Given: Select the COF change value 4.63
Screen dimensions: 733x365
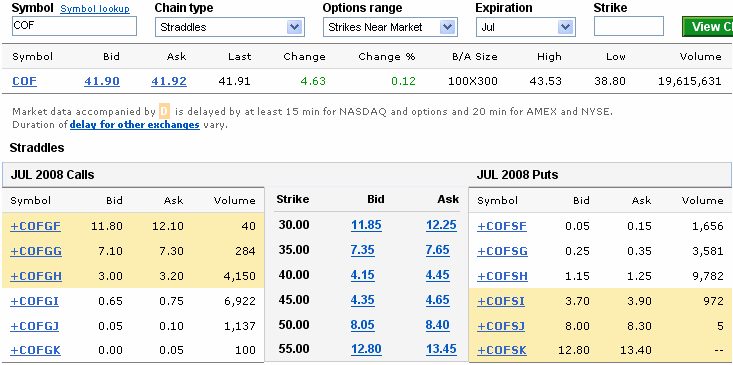Looking at the screenshot, I should coord(313,81).
